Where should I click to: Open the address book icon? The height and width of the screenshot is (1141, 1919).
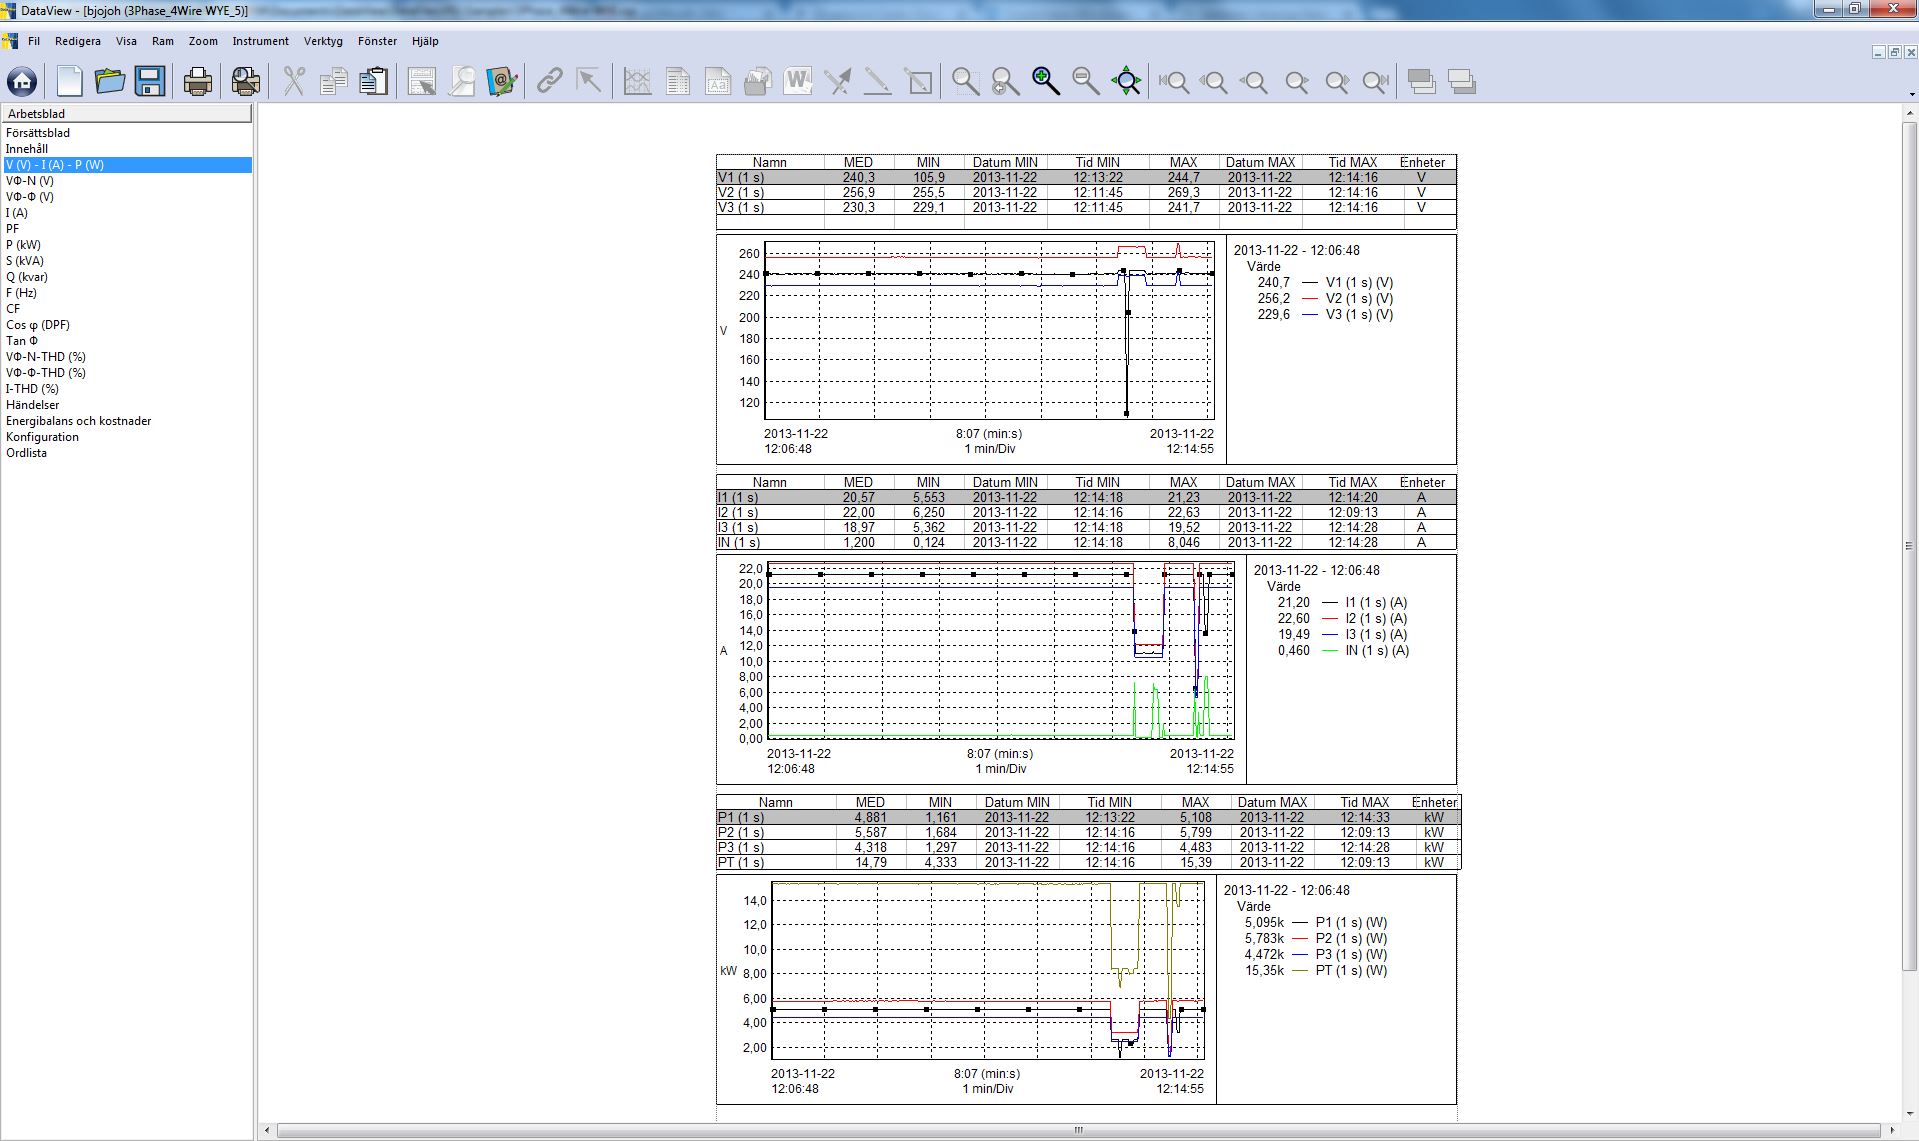[501, 82]
